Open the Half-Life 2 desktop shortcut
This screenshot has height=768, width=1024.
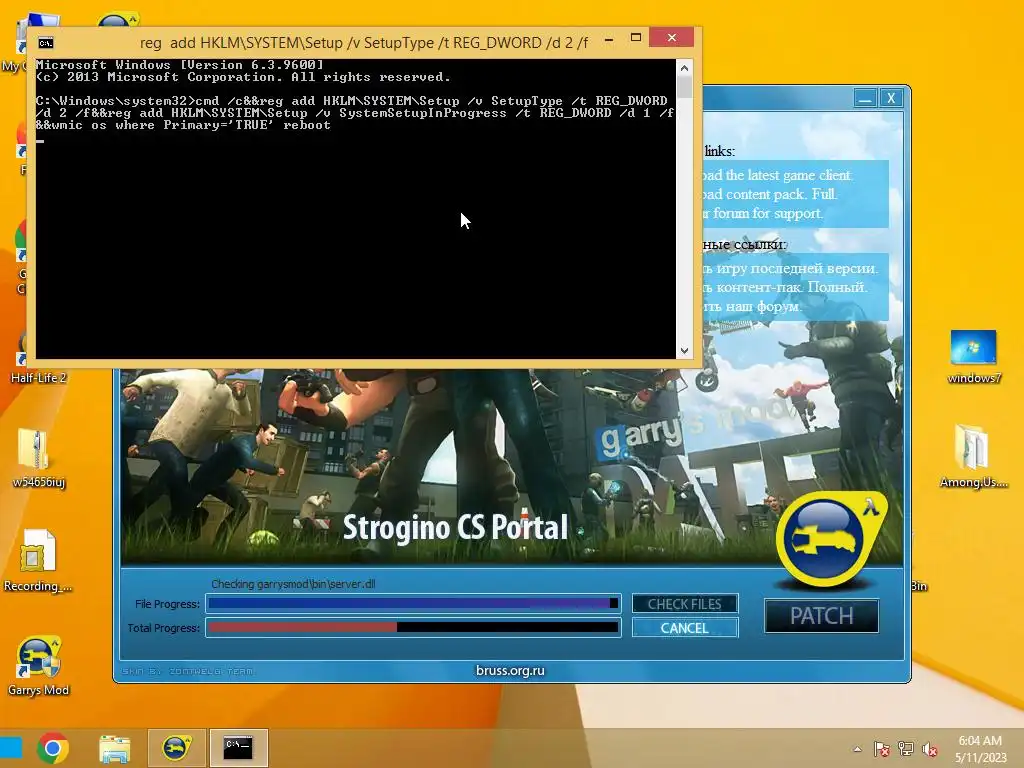[38, 356]
